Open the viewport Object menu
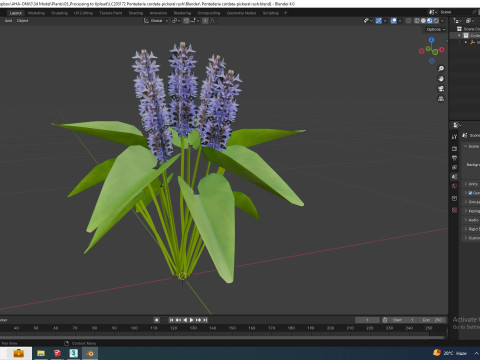 click(x=22, y=21)
